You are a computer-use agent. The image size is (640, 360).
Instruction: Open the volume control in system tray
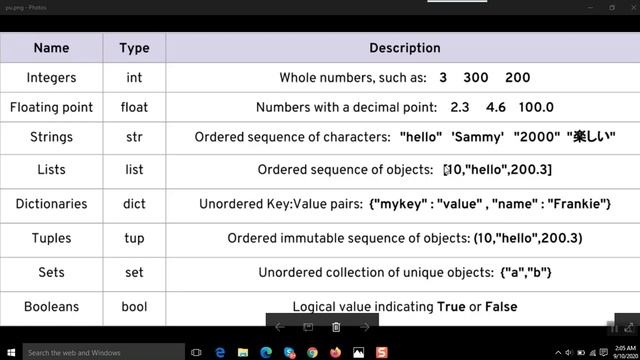click(569, 353)
